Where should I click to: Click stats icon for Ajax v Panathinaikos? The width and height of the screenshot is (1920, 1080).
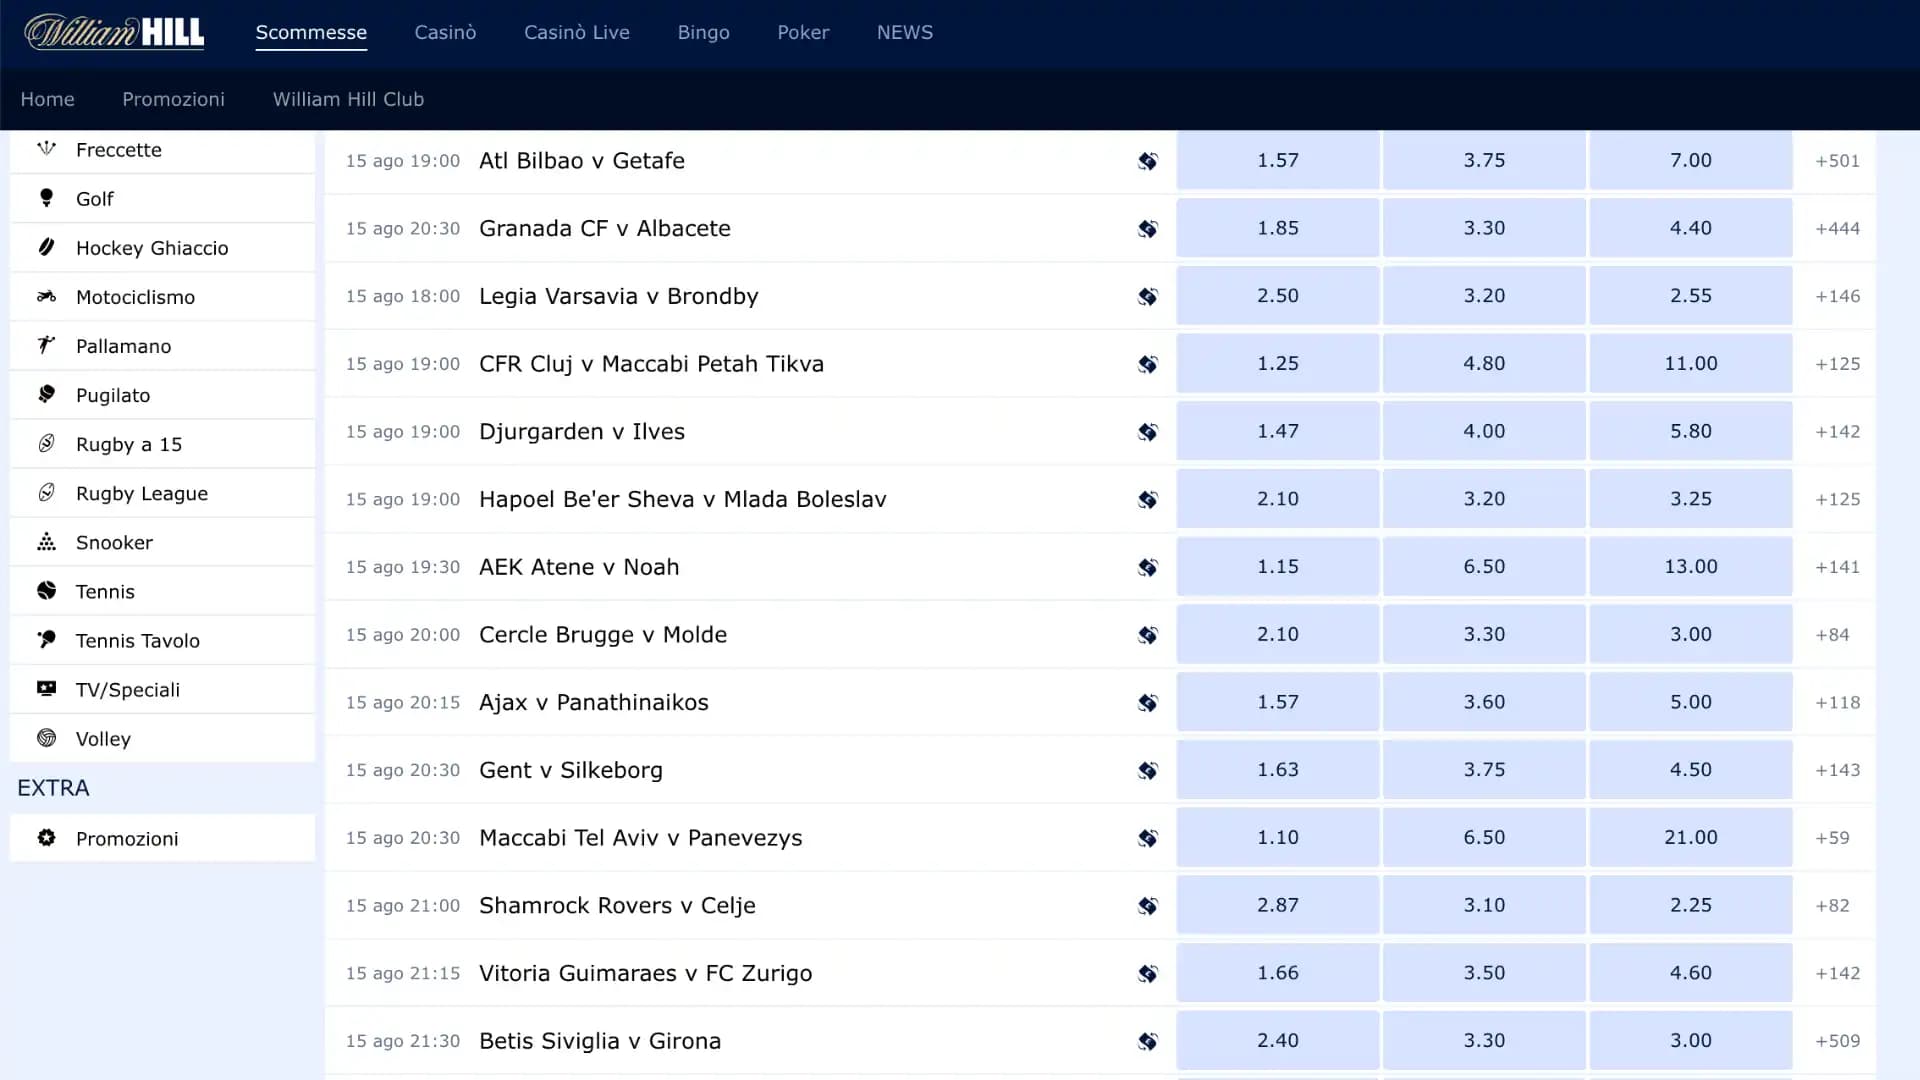click(x=1148, y=703)
